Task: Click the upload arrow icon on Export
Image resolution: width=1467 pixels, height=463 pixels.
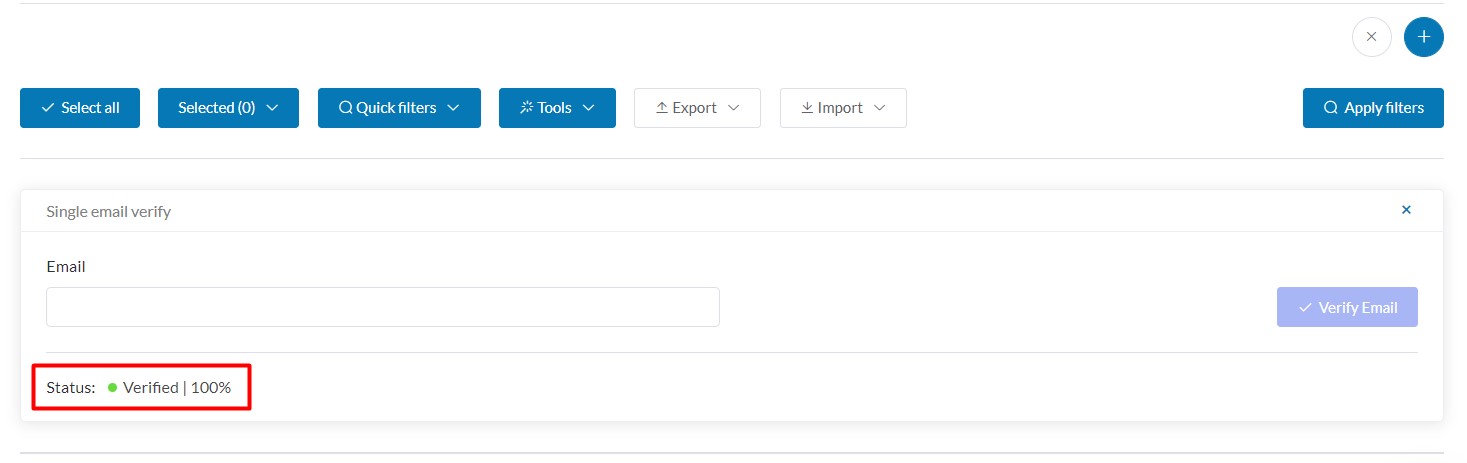Action: (661, 108)
